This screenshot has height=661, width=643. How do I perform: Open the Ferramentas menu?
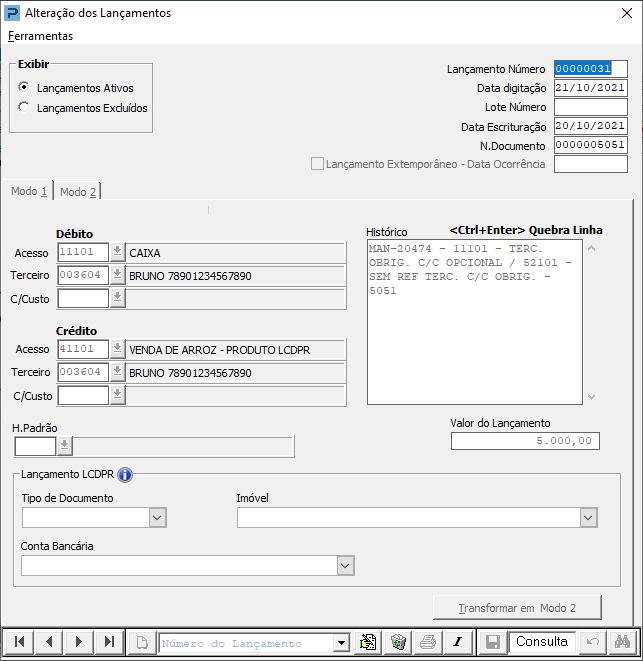point(40,36)
